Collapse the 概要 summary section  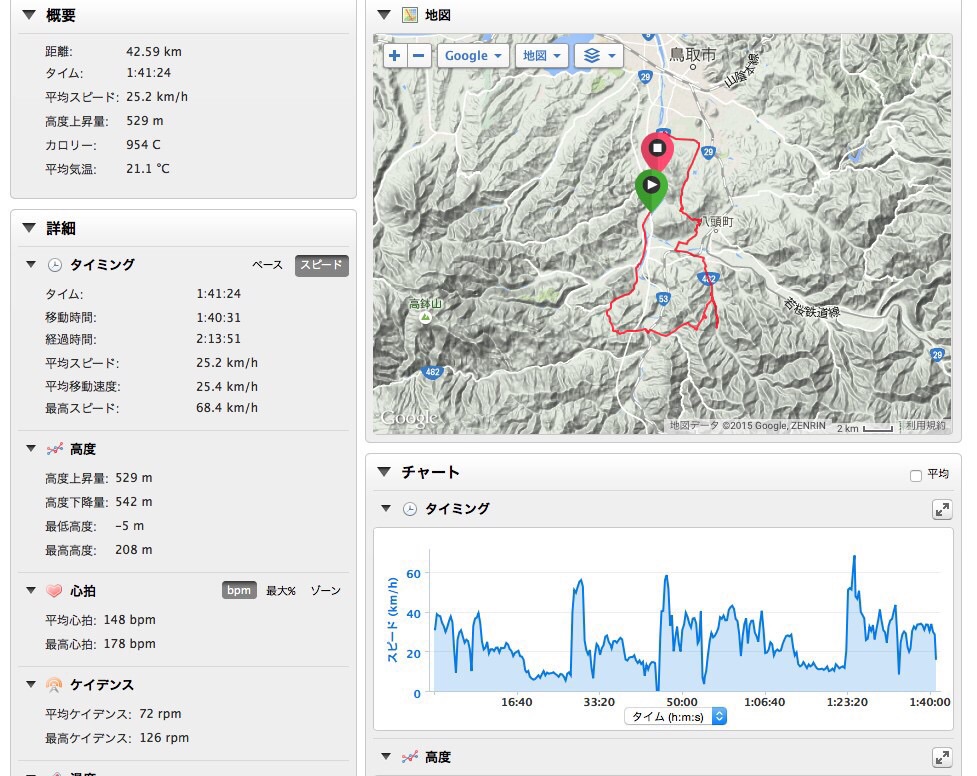click(x=28, y=15)
